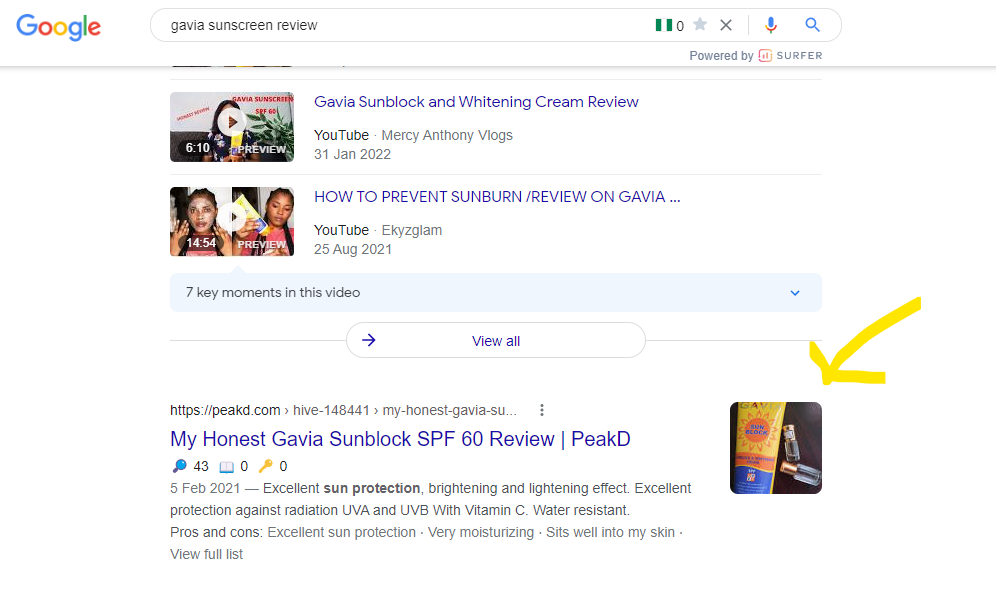Click the 'Powered by' label text
Viewport: 996px width, 590px height.
tap(722, 56)
